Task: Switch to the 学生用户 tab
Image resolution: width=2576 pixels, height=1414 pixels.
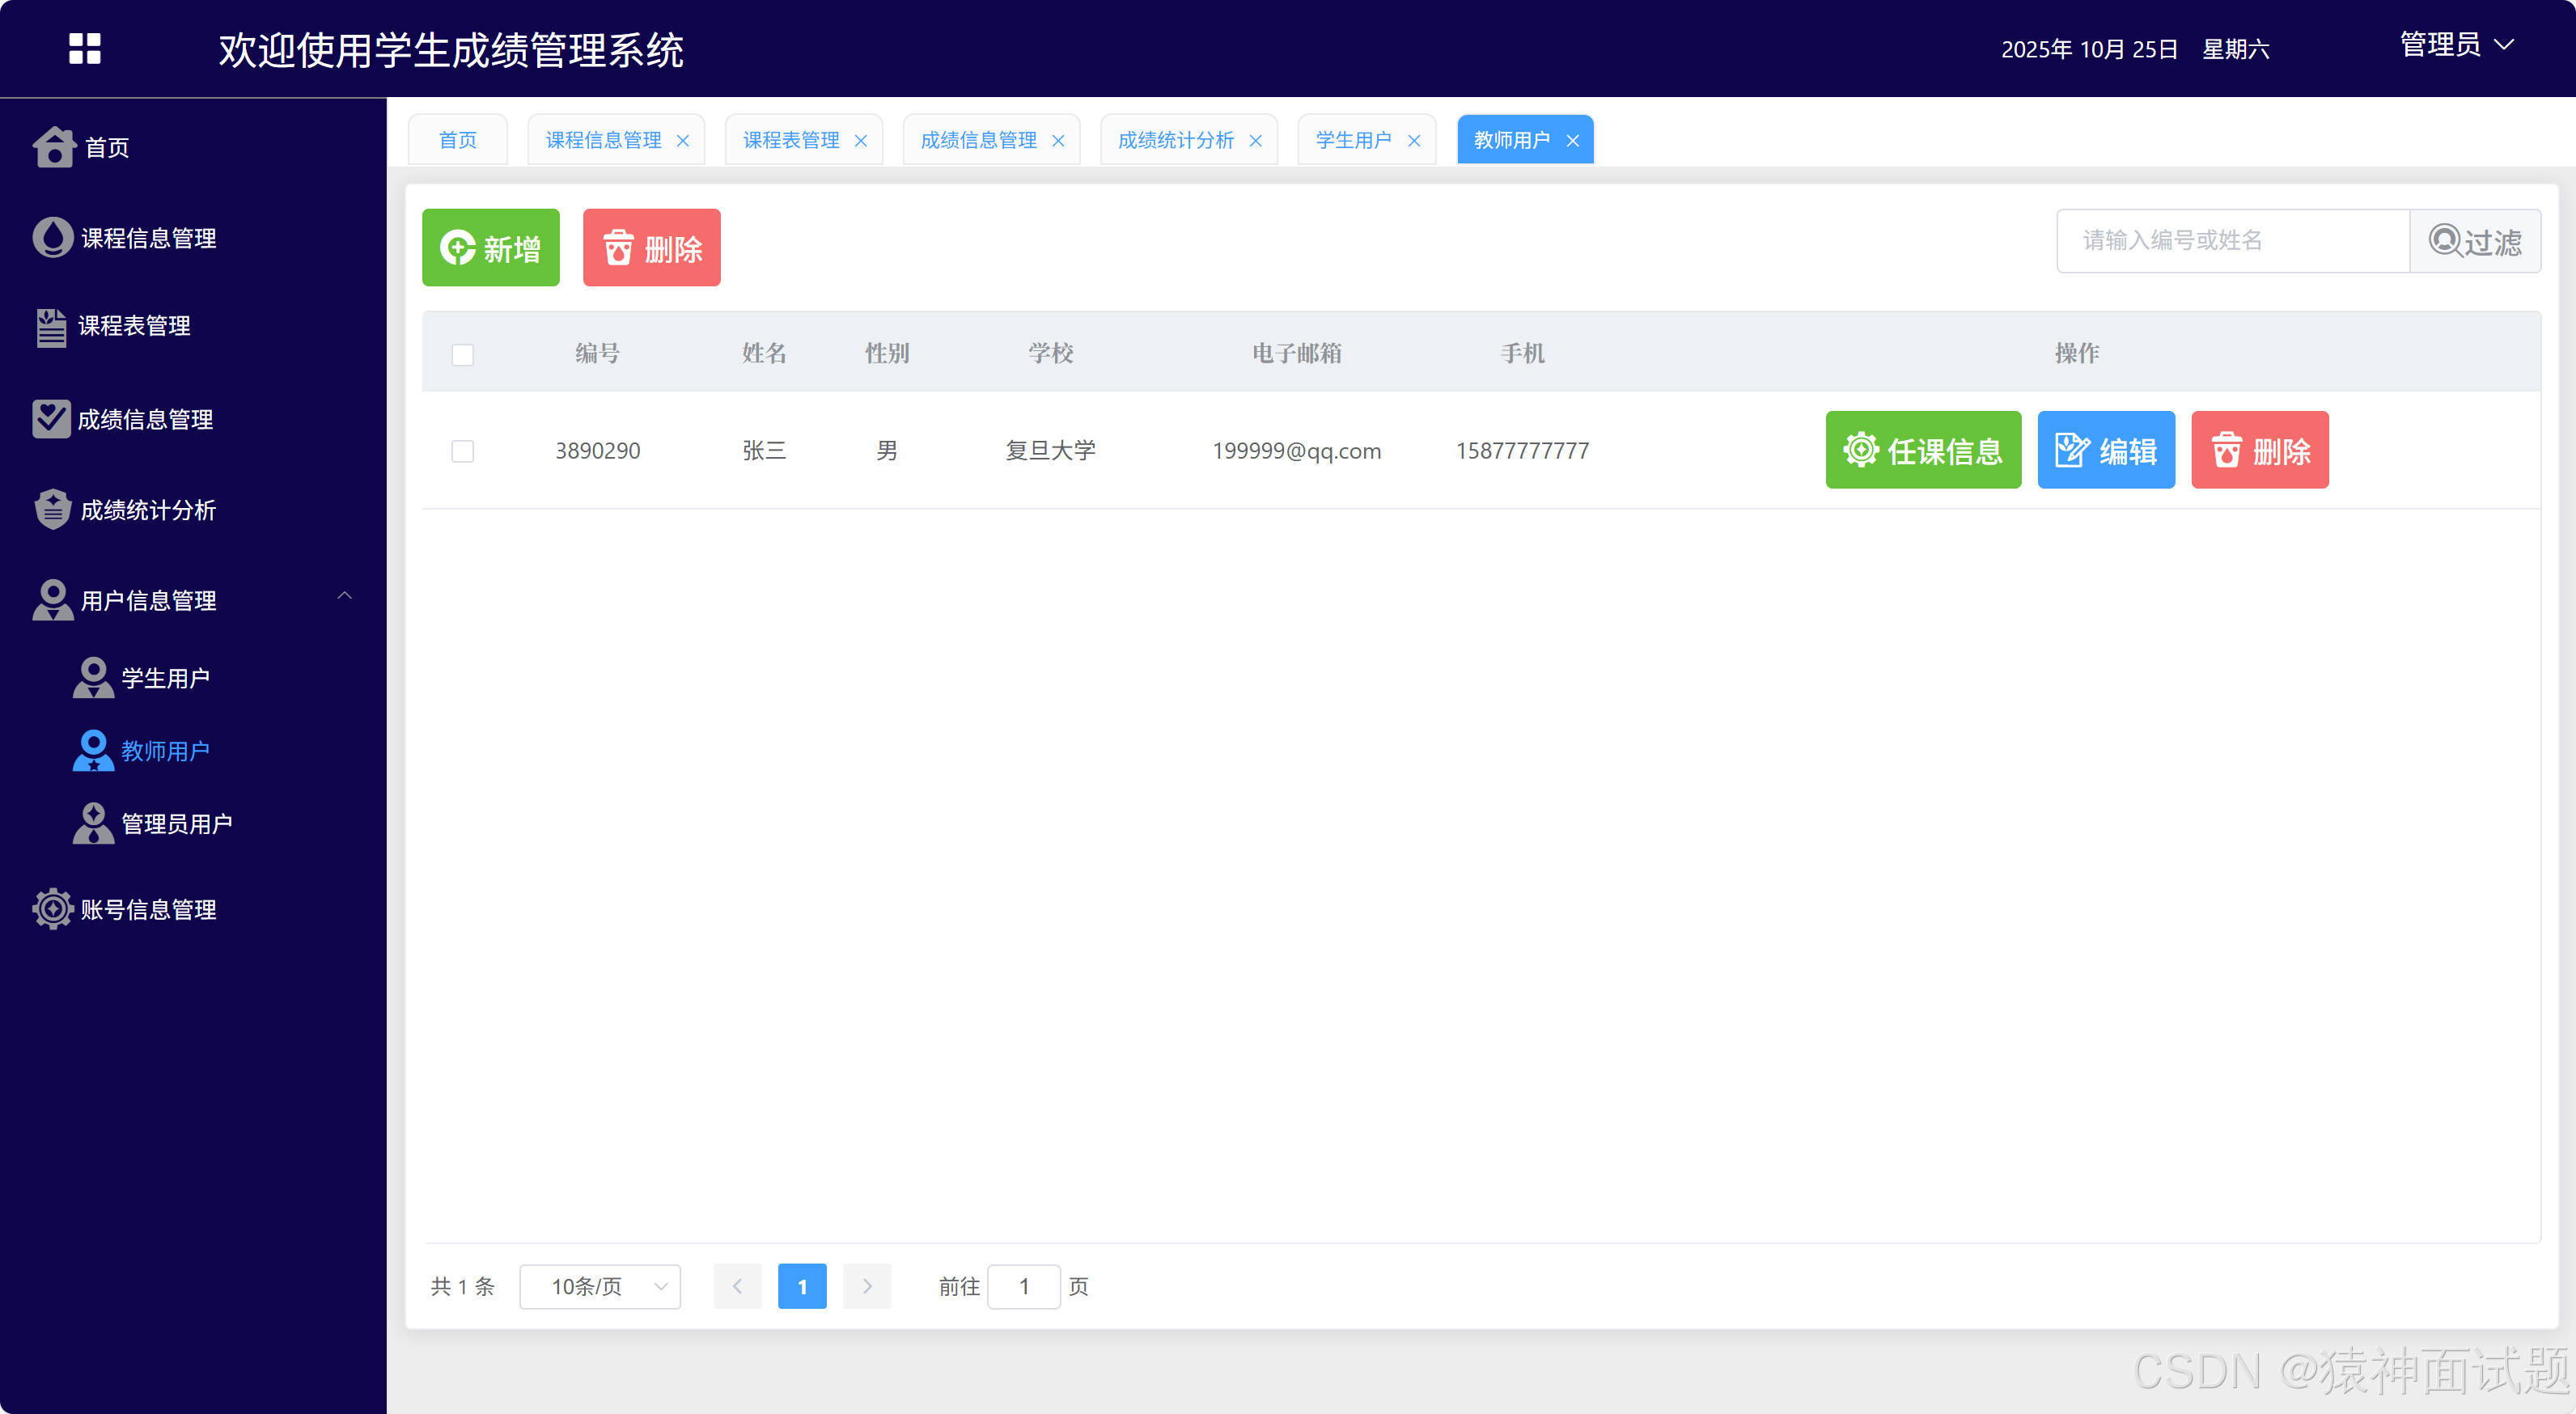Action: 1352,140
